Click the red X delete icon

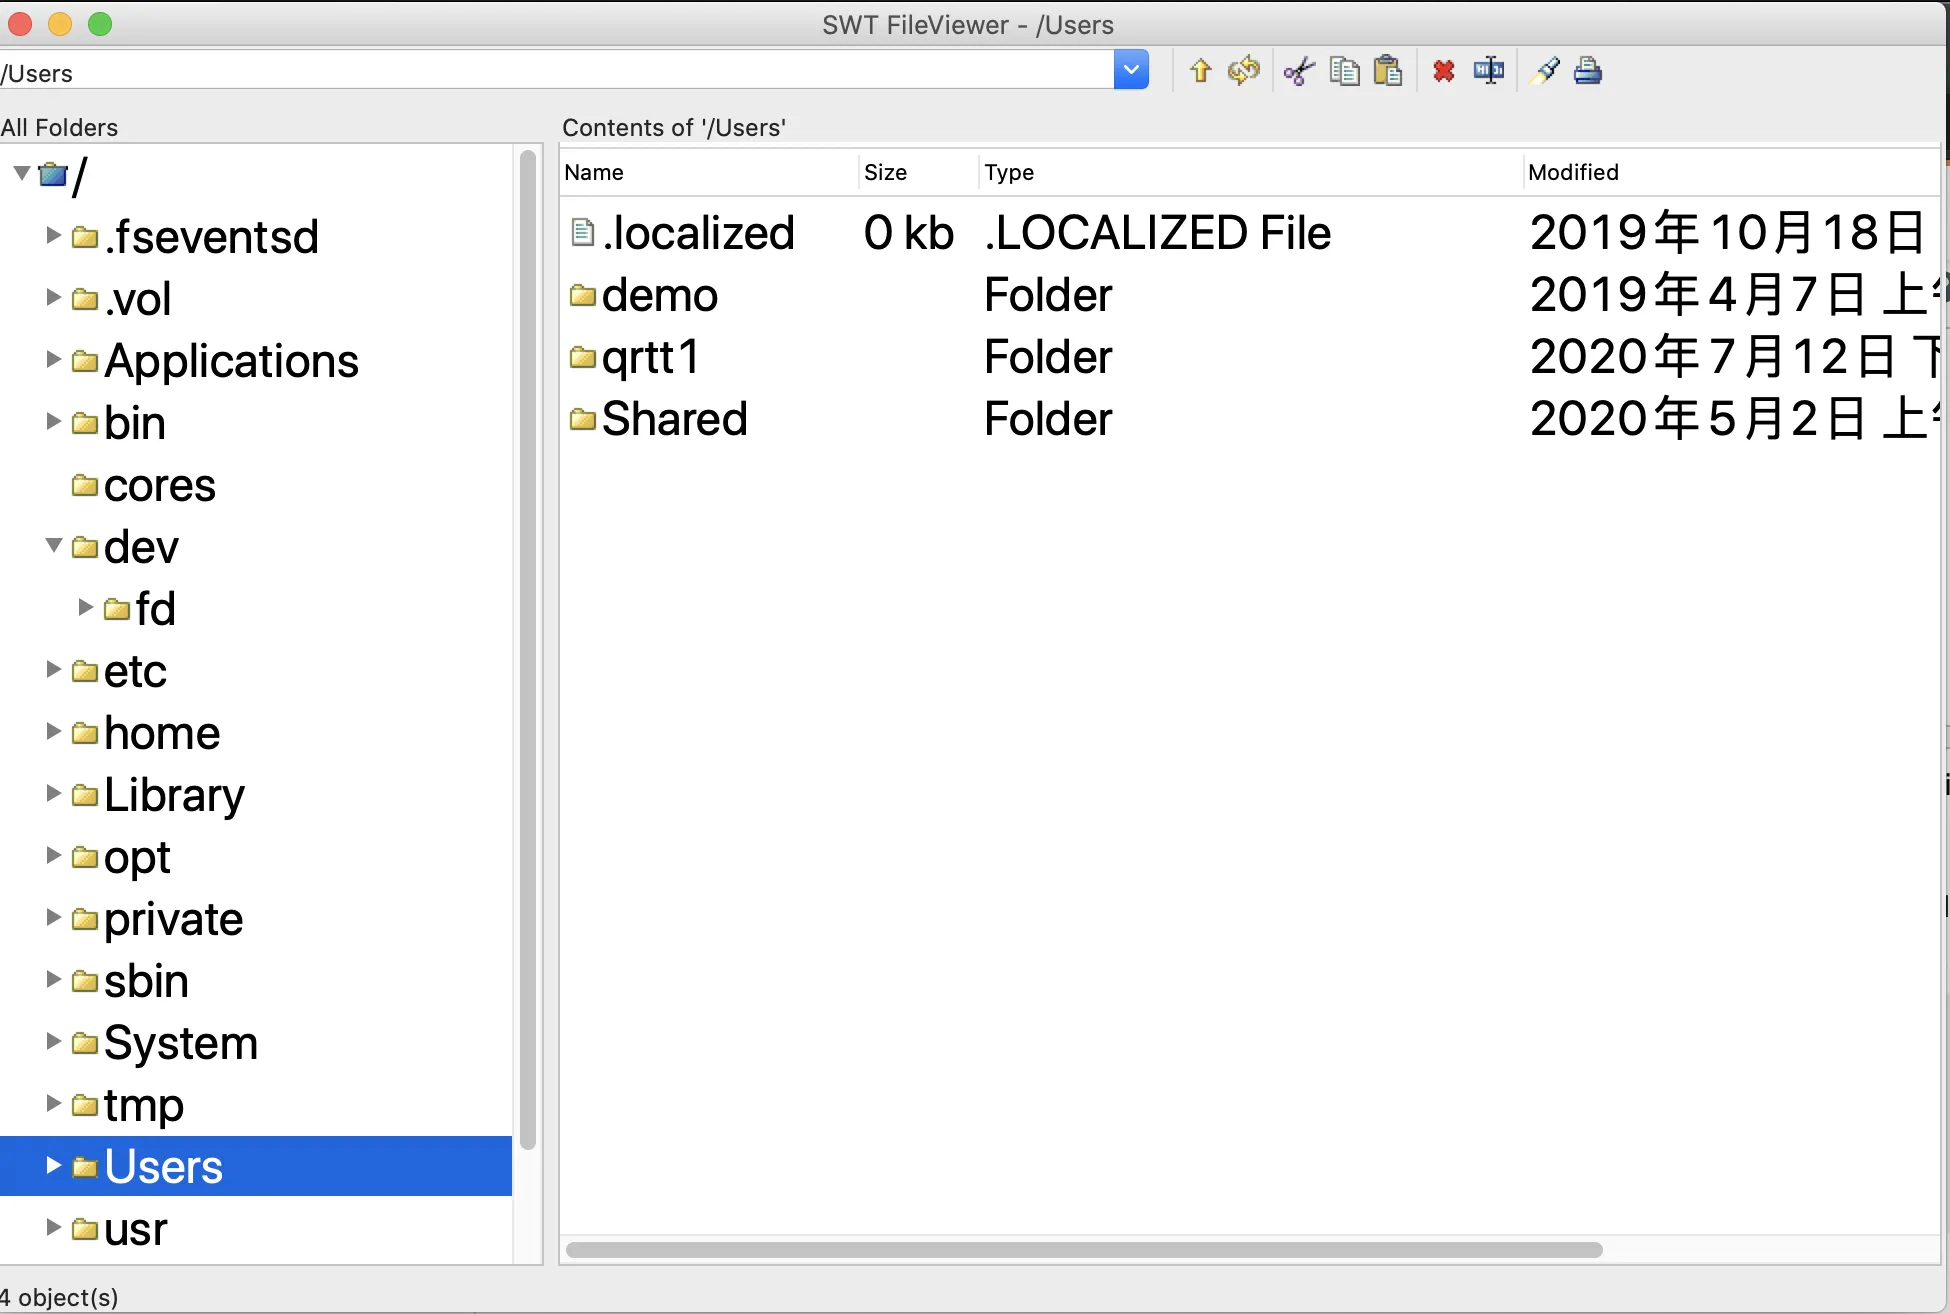pyautogui.click(x=1443, y=71)
